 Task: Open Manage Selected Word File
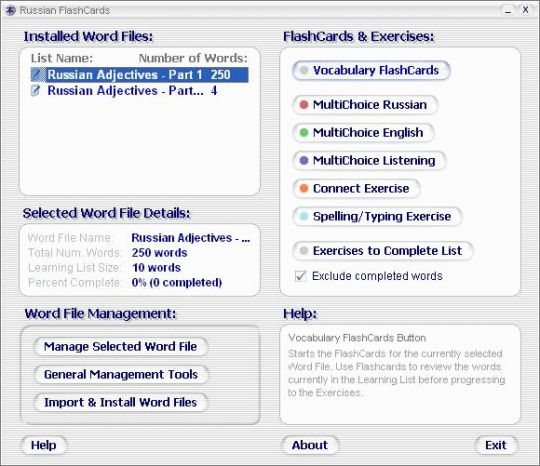pyautogui.click(x=121, y=346)
